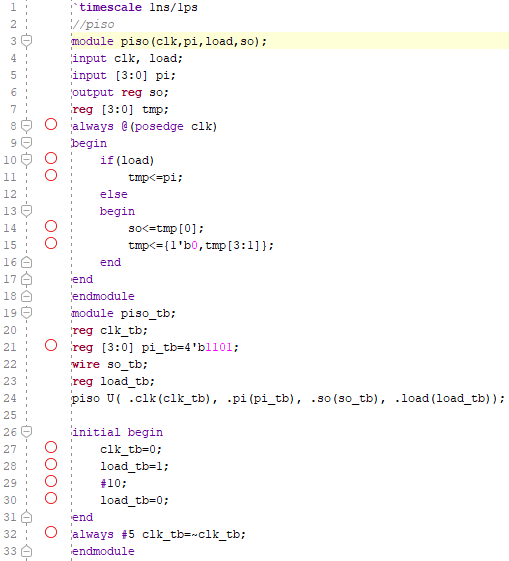This screenshot has height=561, width=509.
Task: Click the endmodule fold end marker line 18
Action: [x=26, y=296]
